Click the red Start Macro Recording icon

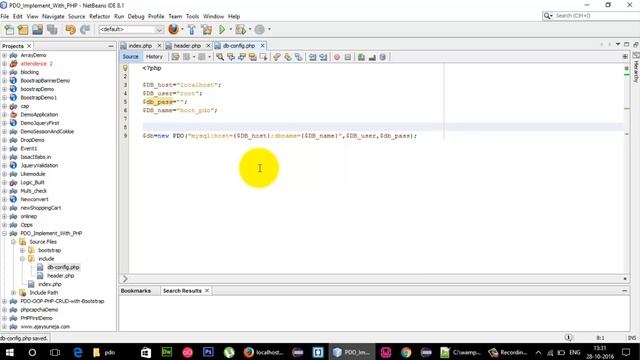click(x=337, y=57)
